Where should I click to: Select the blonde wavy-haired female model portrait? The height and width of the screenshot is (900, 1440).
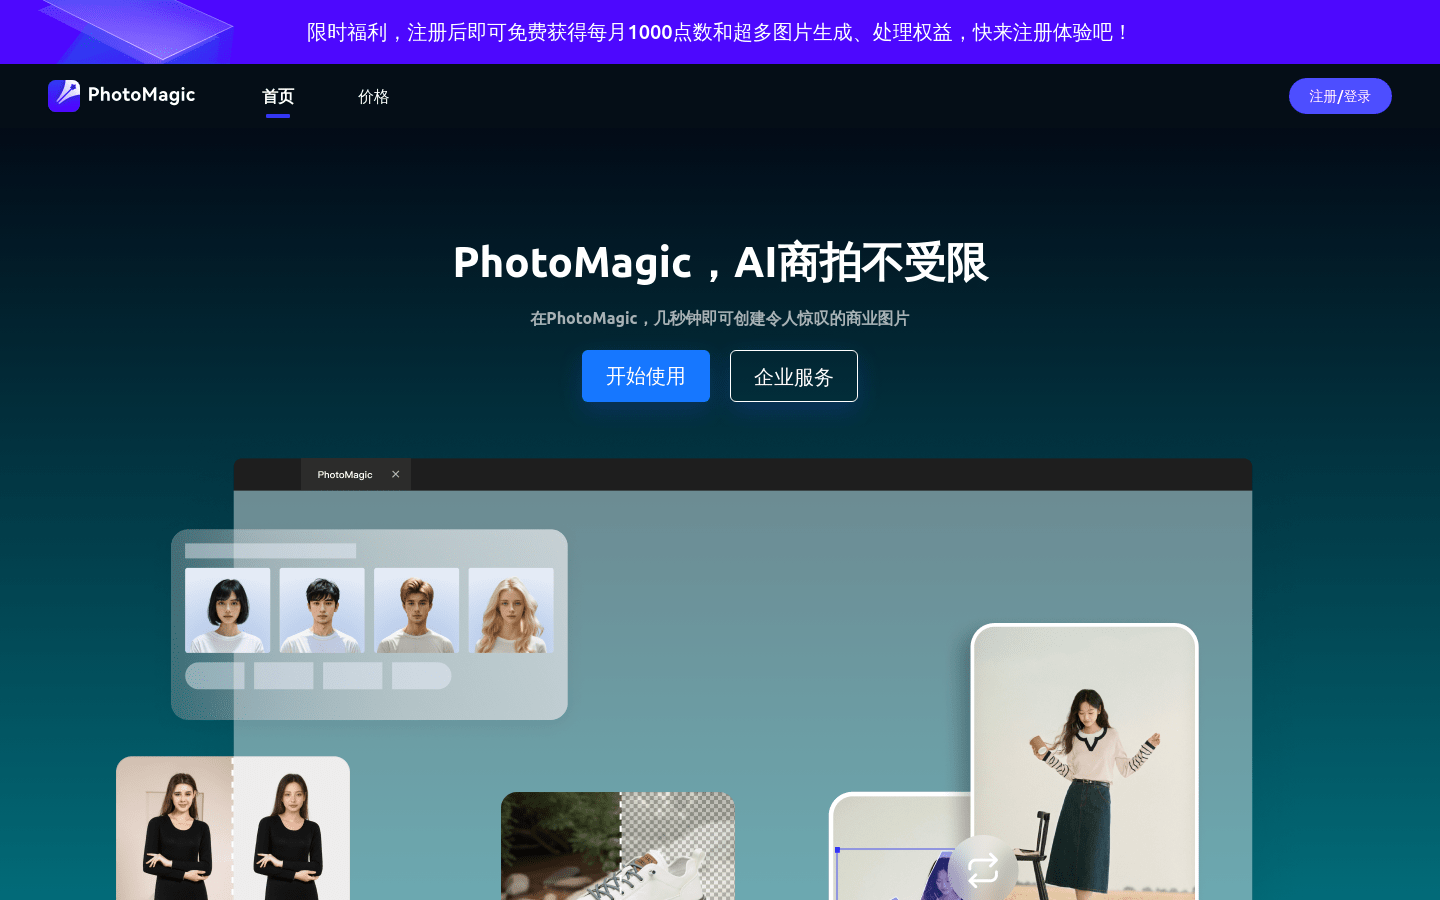tap(511, 610)
